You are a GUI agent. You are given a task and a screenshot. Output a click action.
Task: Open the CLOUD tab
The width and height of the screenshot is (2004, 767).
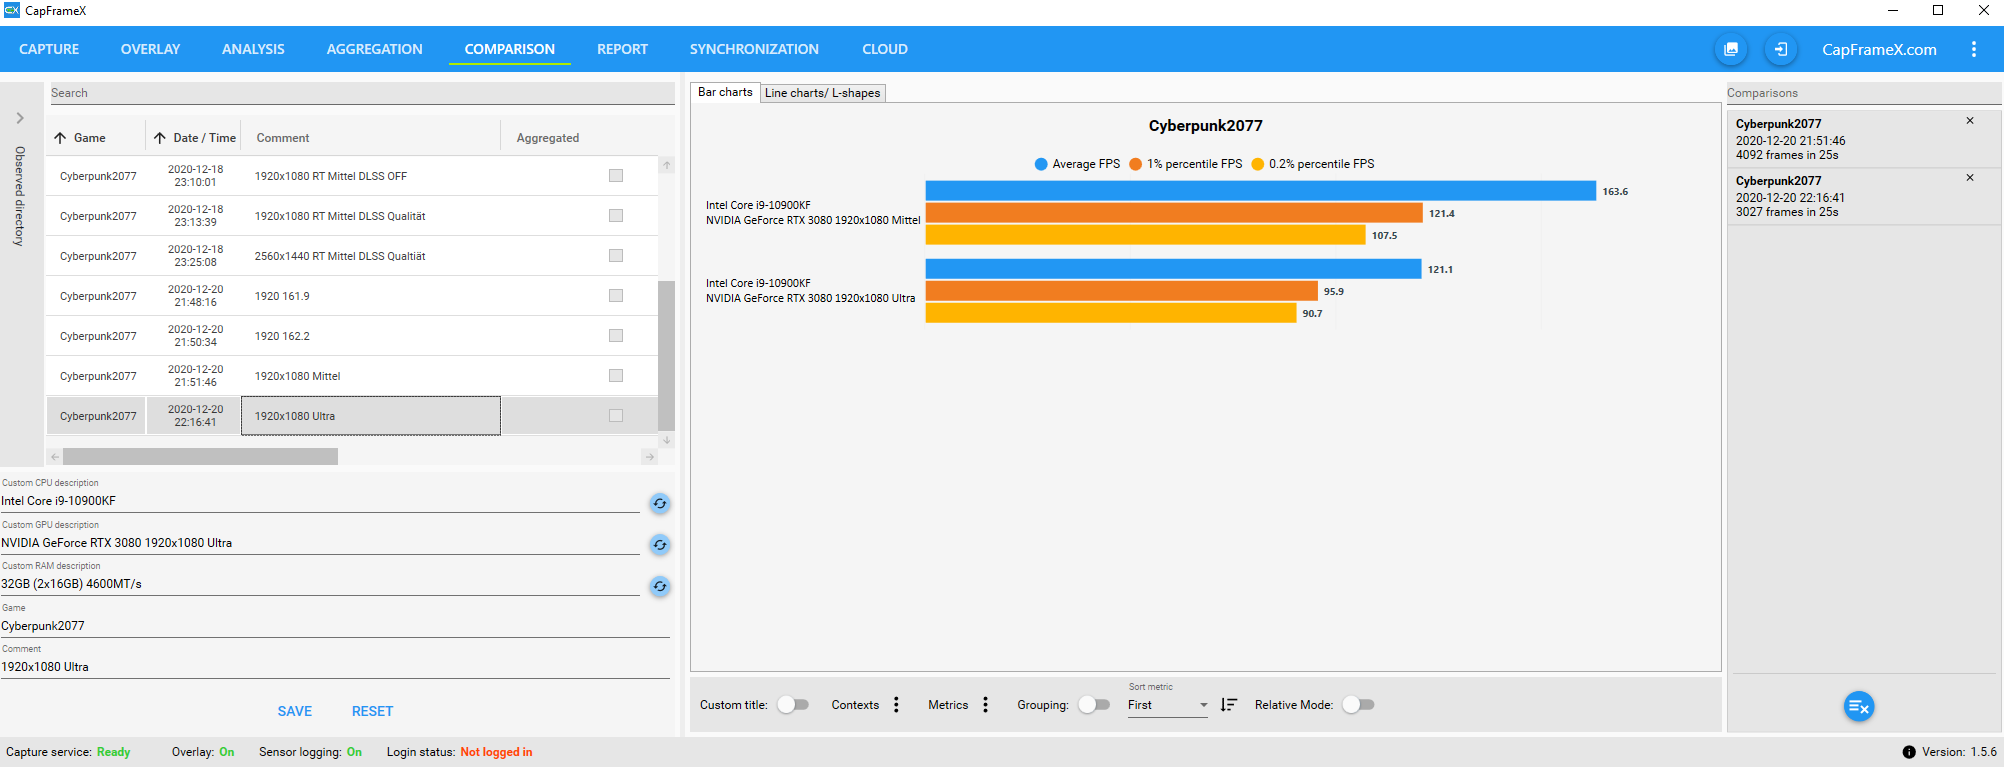click(x=885, y=49)
